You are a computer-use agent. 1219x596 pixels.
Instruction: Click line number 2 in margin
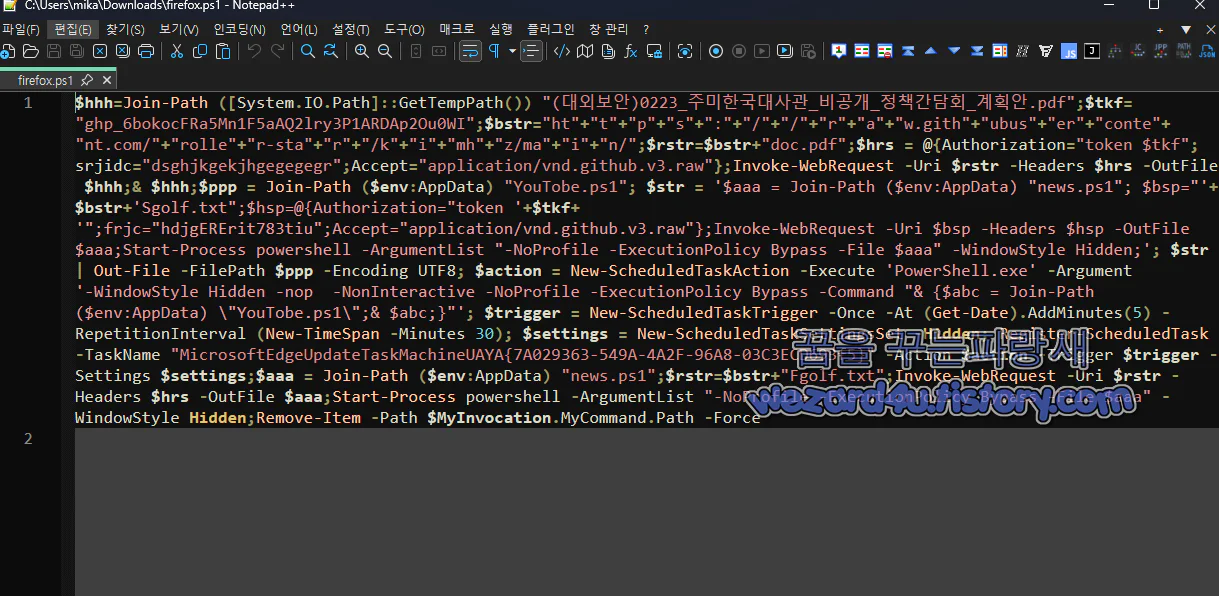[x=28, y=439]
